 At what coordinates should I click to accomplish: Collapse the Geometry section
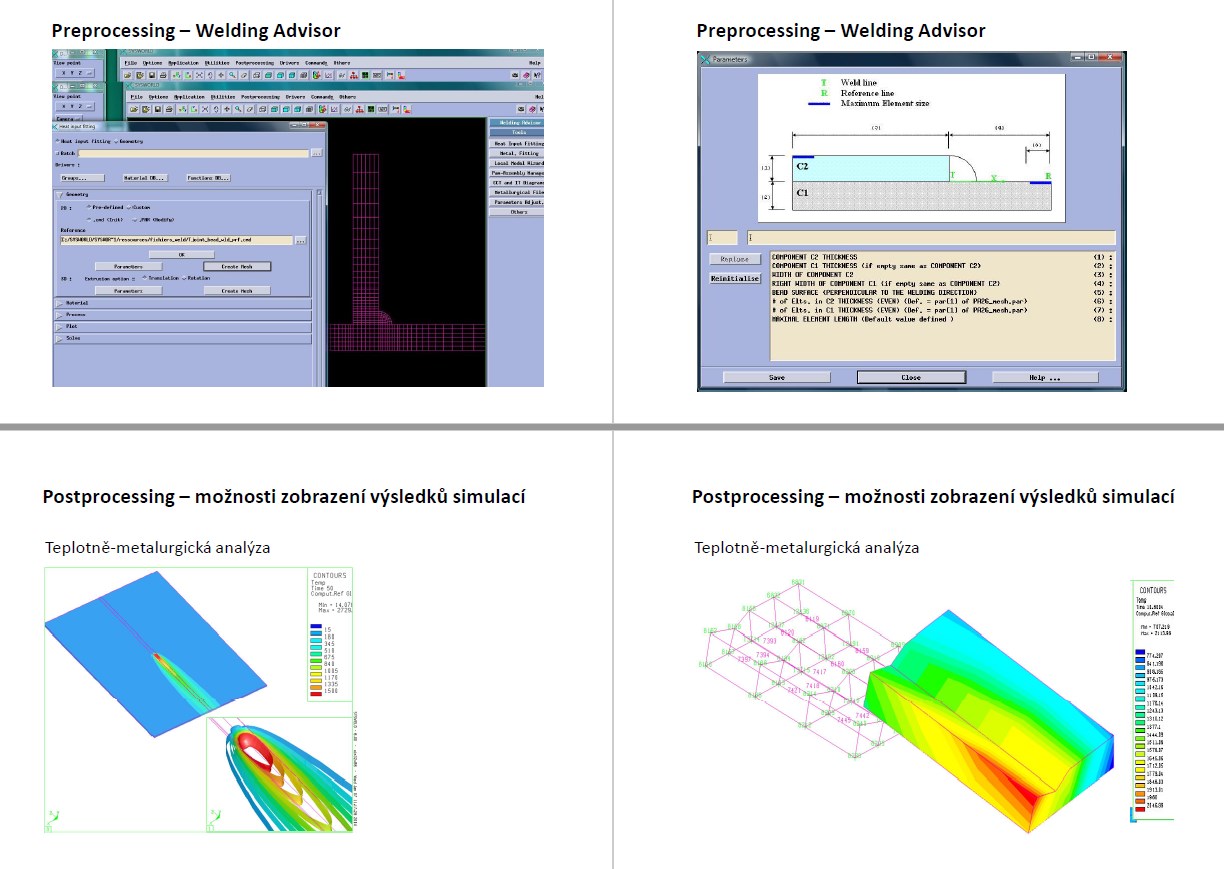[x=60, y=195]
